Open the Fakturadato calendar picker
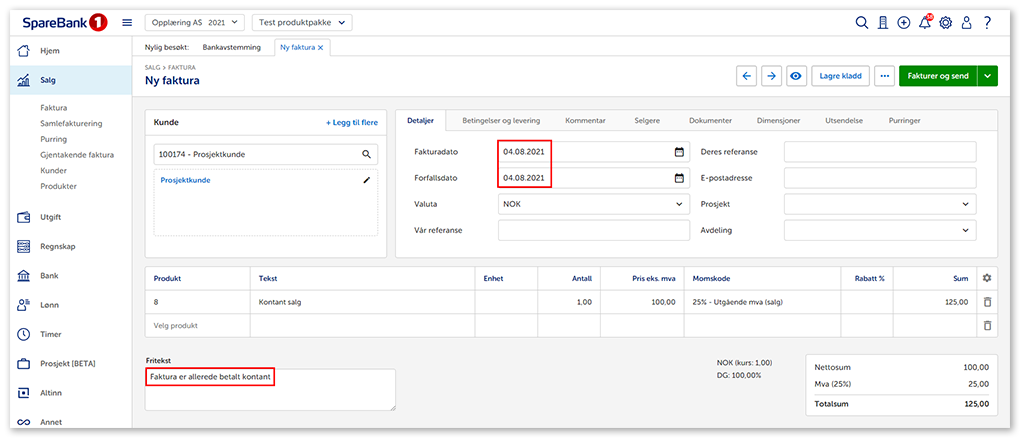 679,152
